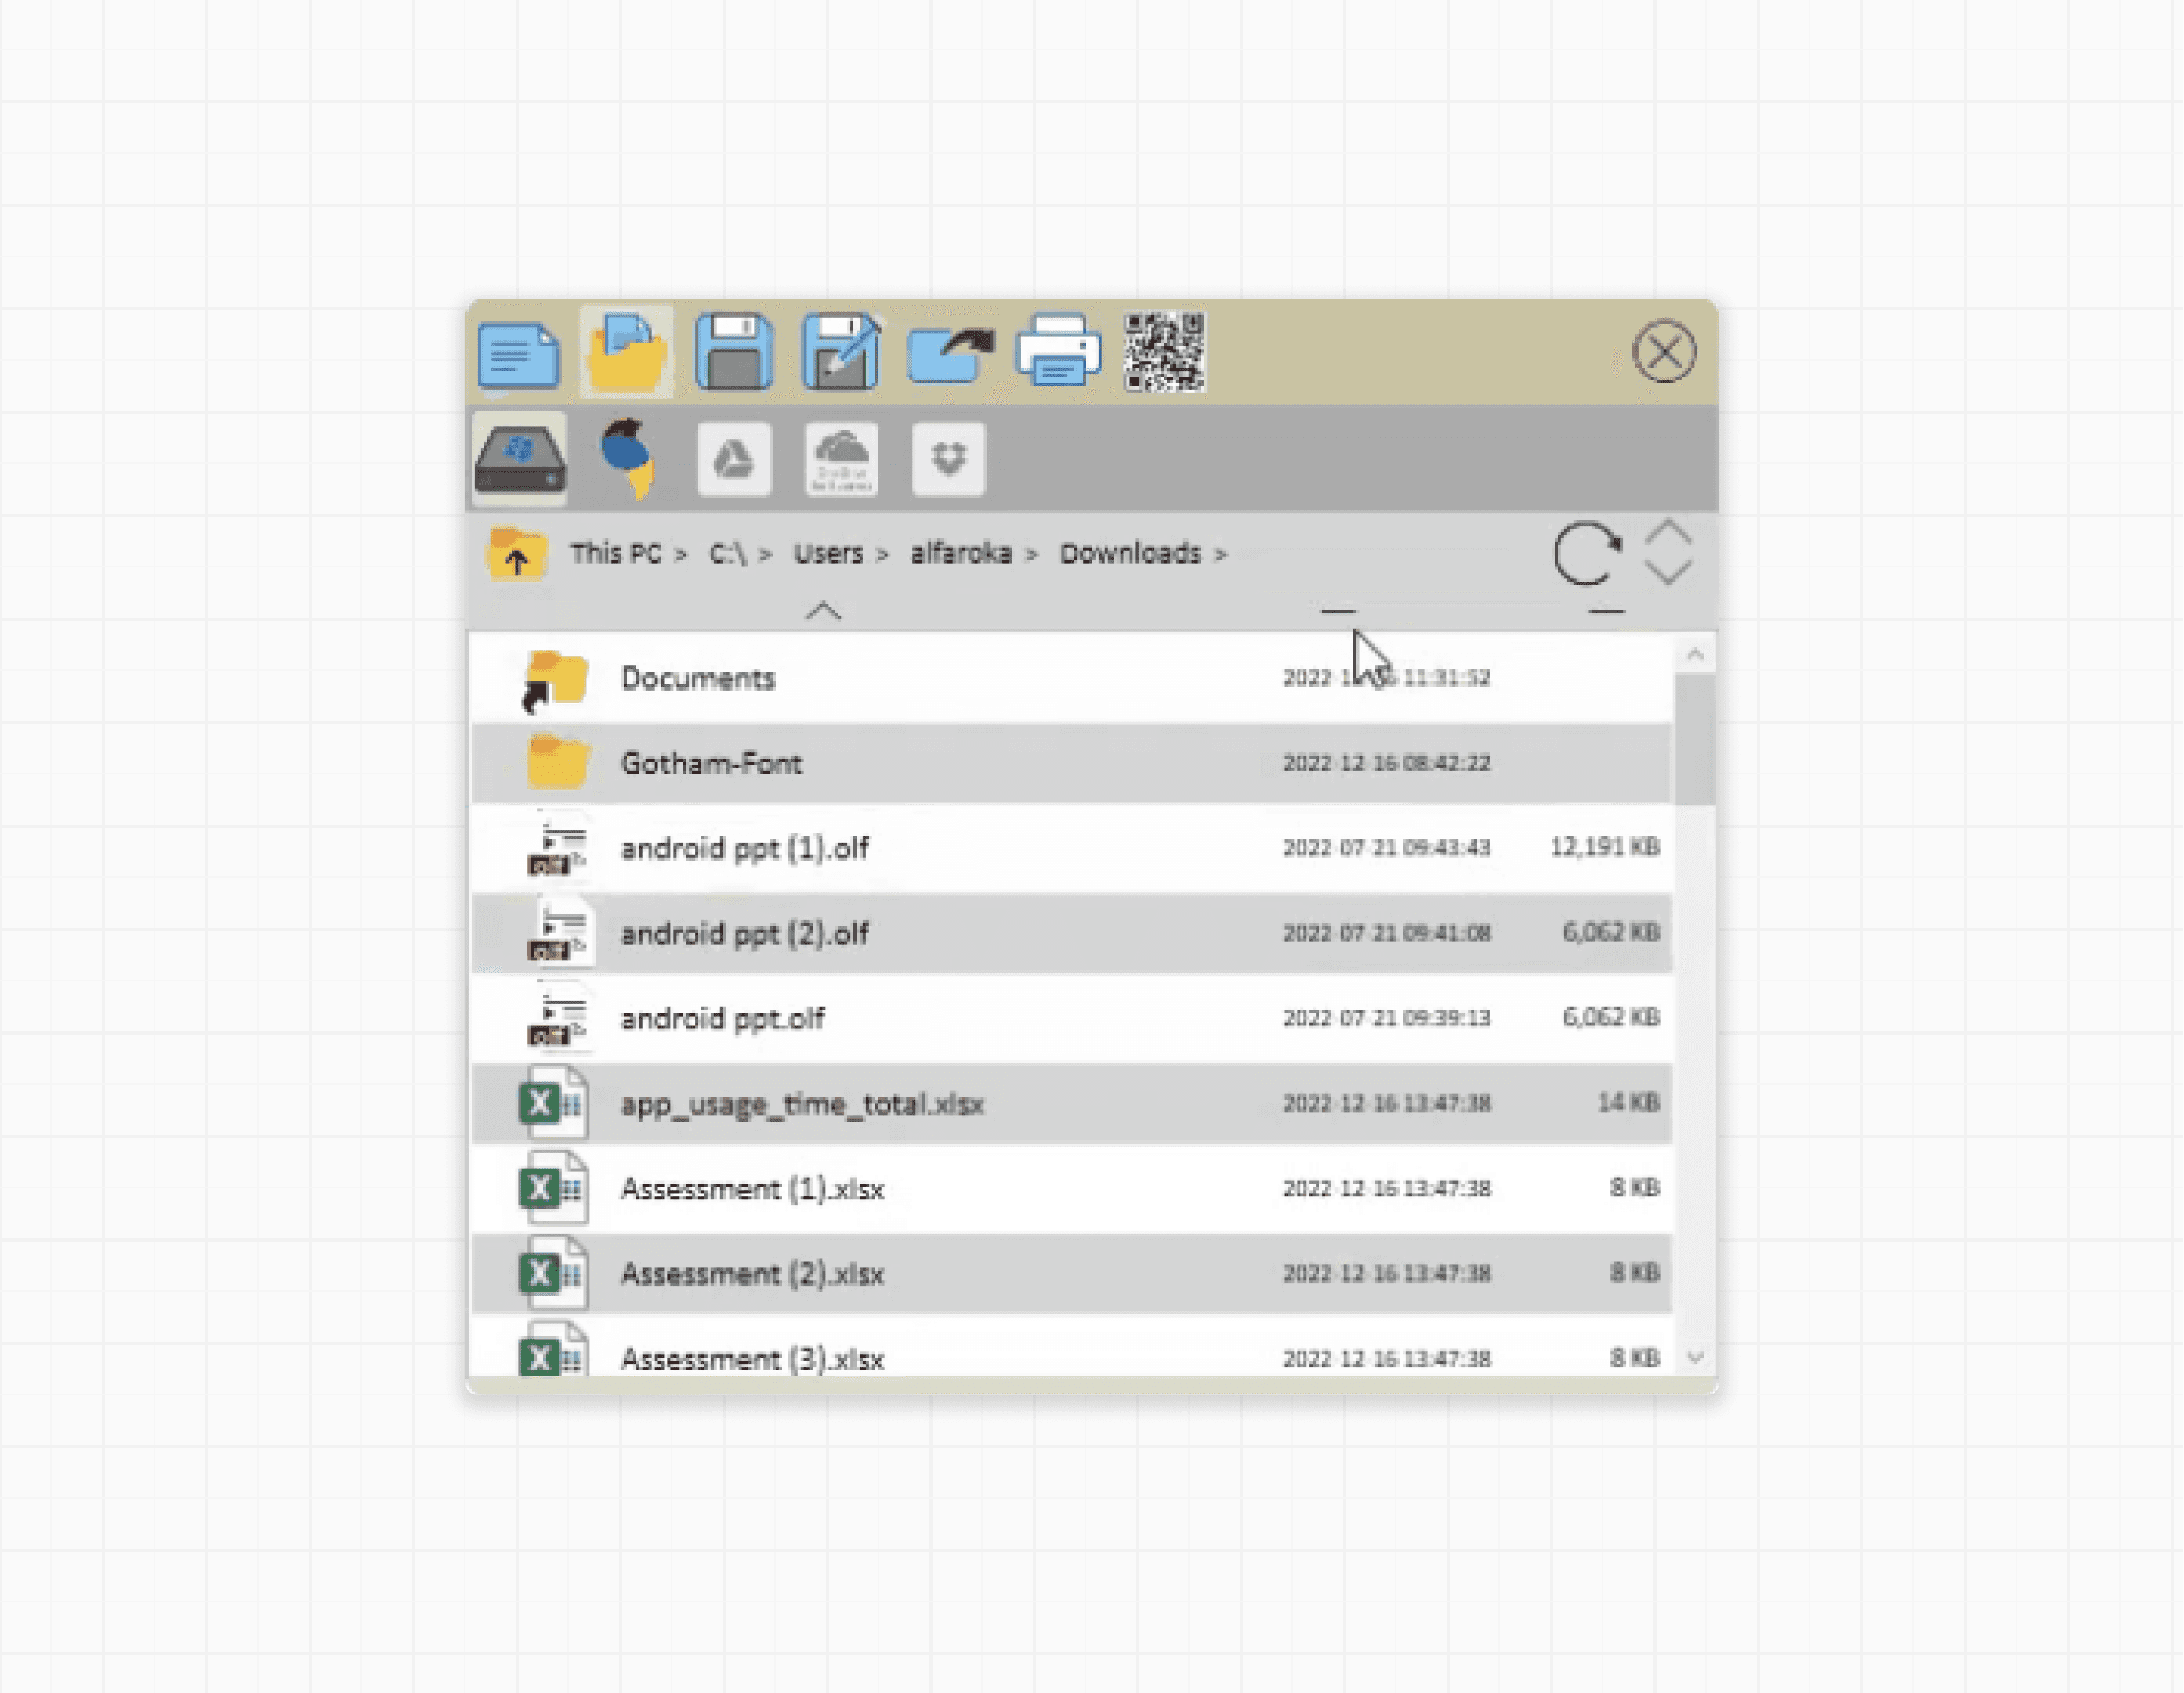Screen dimensions: 2184x1693
Task: Click the file list scrollbar thumb
Action: [x=1695, y=739]
